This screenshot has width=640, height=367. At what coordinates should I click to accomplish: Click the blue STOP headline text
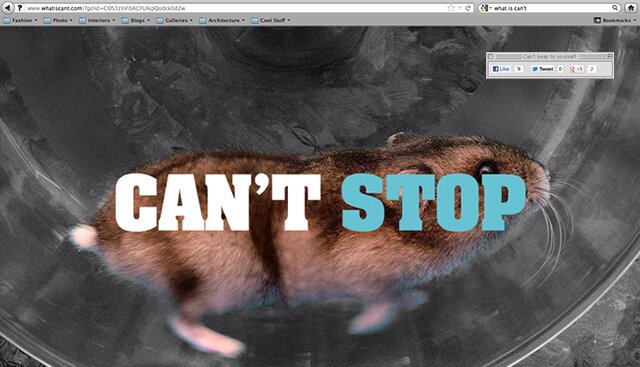pos(433,202)
